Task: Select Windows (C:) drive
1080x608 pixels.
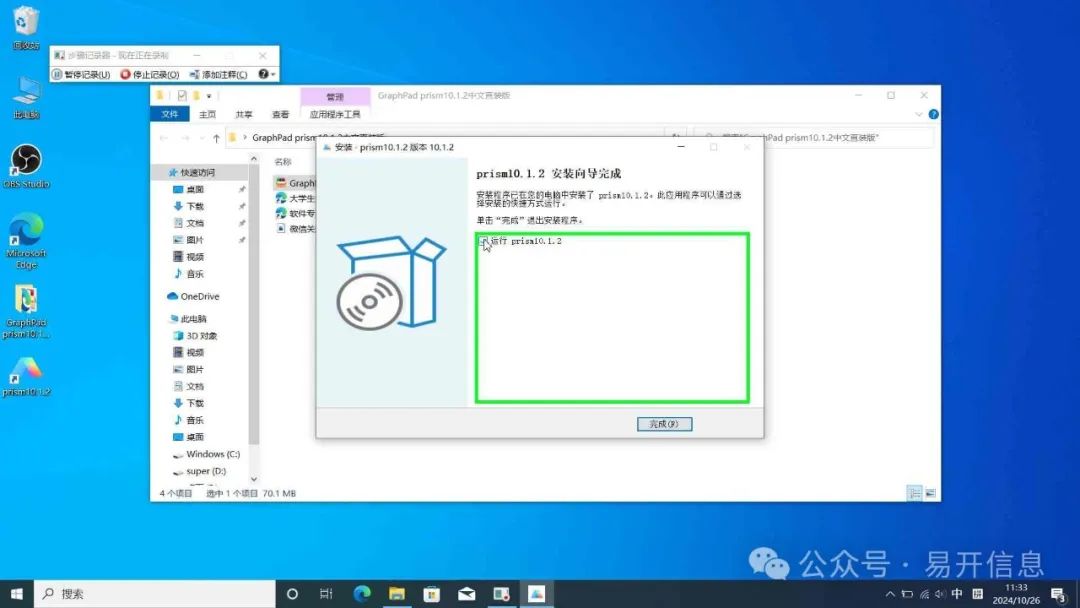Action: [x=205, y=454]
